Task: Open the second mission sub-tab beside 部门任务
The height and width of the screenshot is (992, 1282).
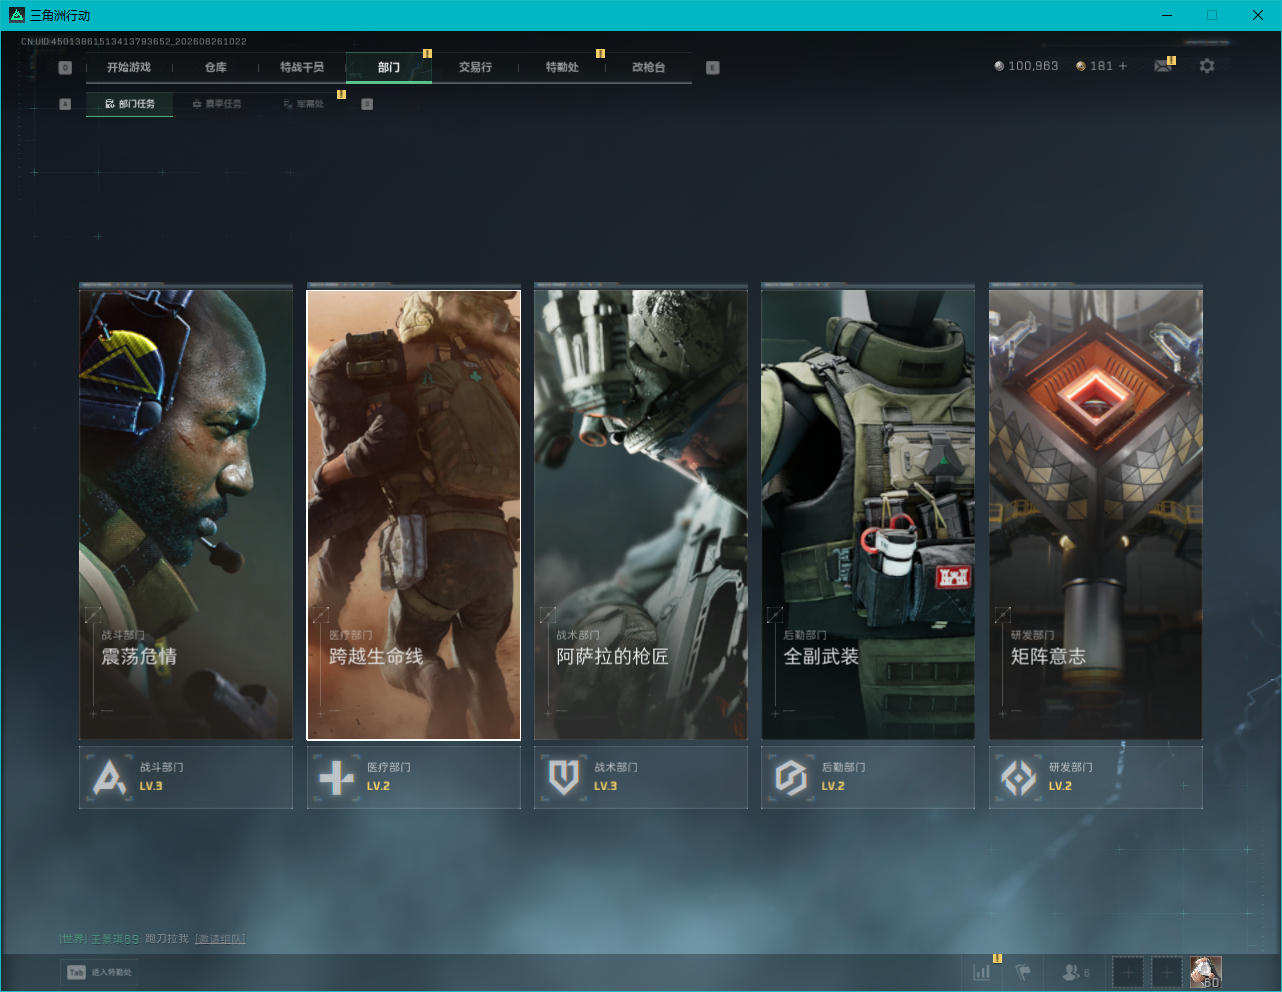Action: (216, 104)
